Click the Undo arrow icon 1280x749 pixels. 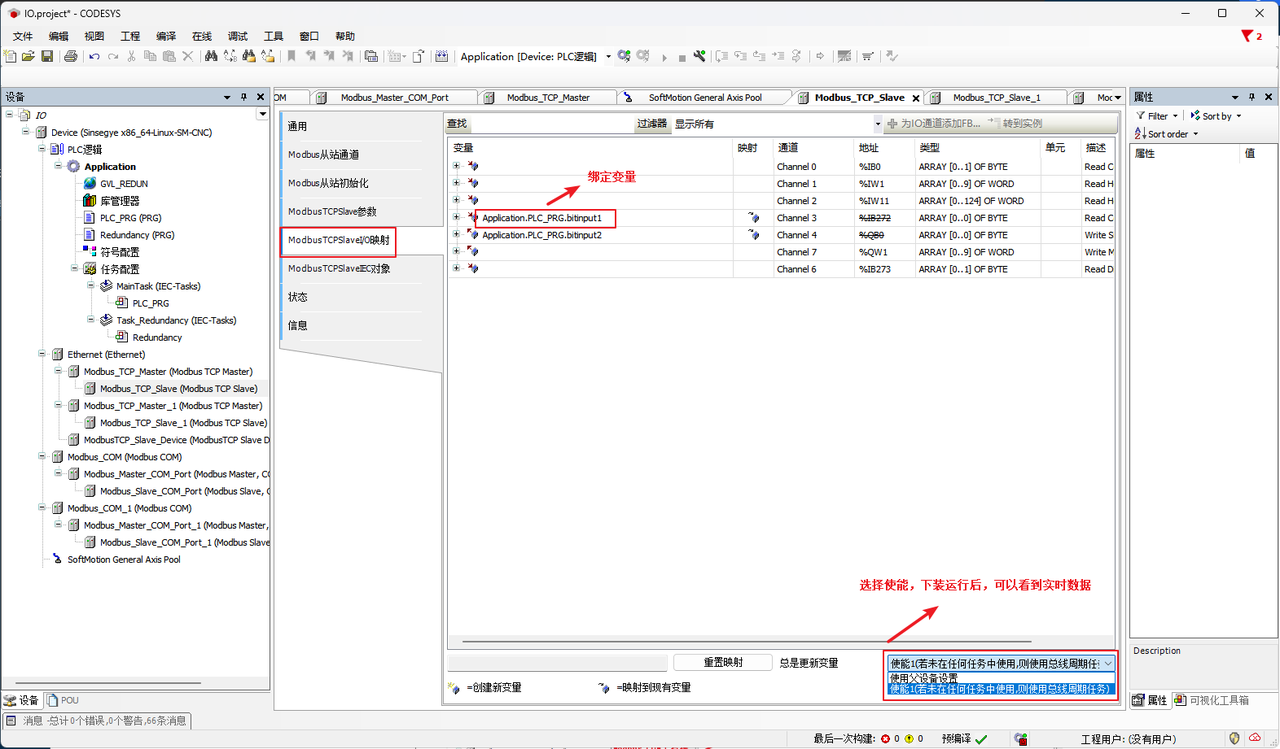tap(94, 57)
